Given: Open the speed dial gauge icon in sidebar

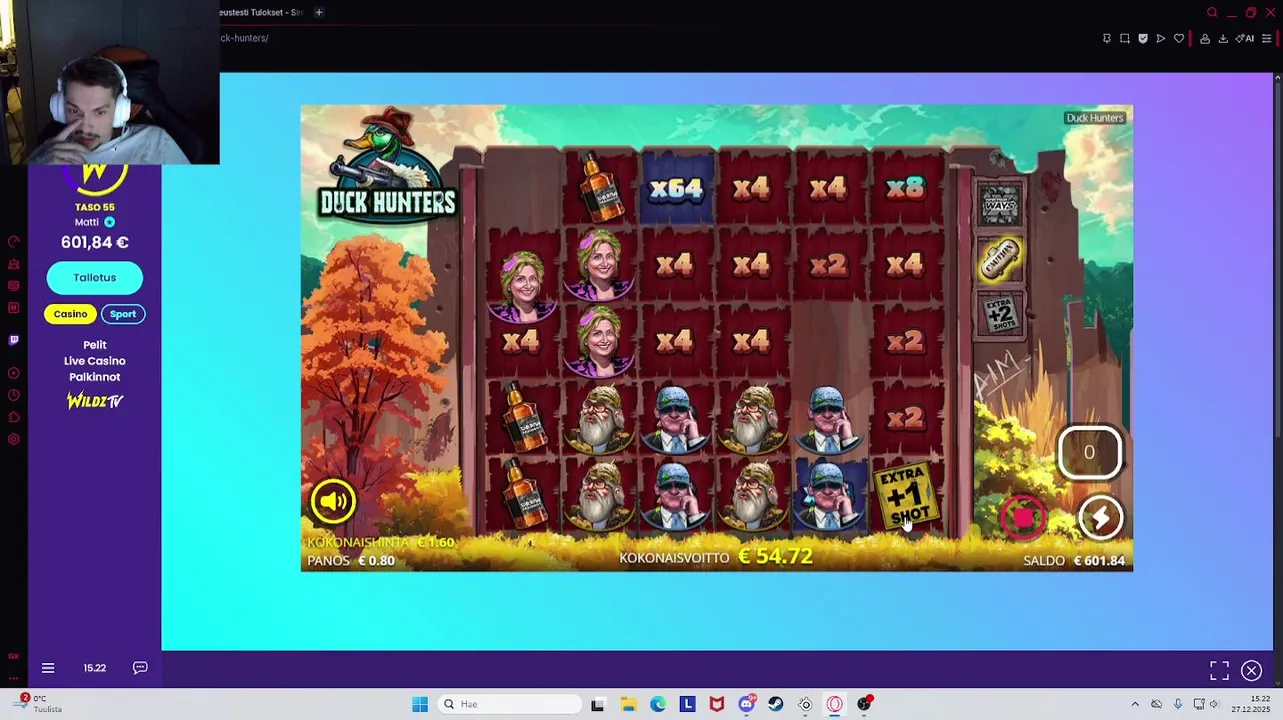Looking at the screenshot, I should pos(13,241).
